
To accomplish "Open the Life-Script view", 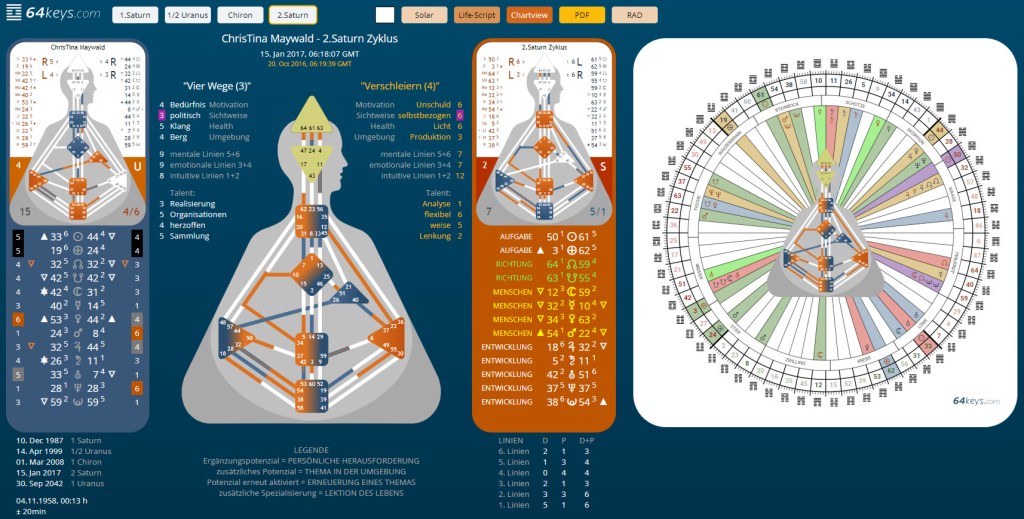I will 477,15.
